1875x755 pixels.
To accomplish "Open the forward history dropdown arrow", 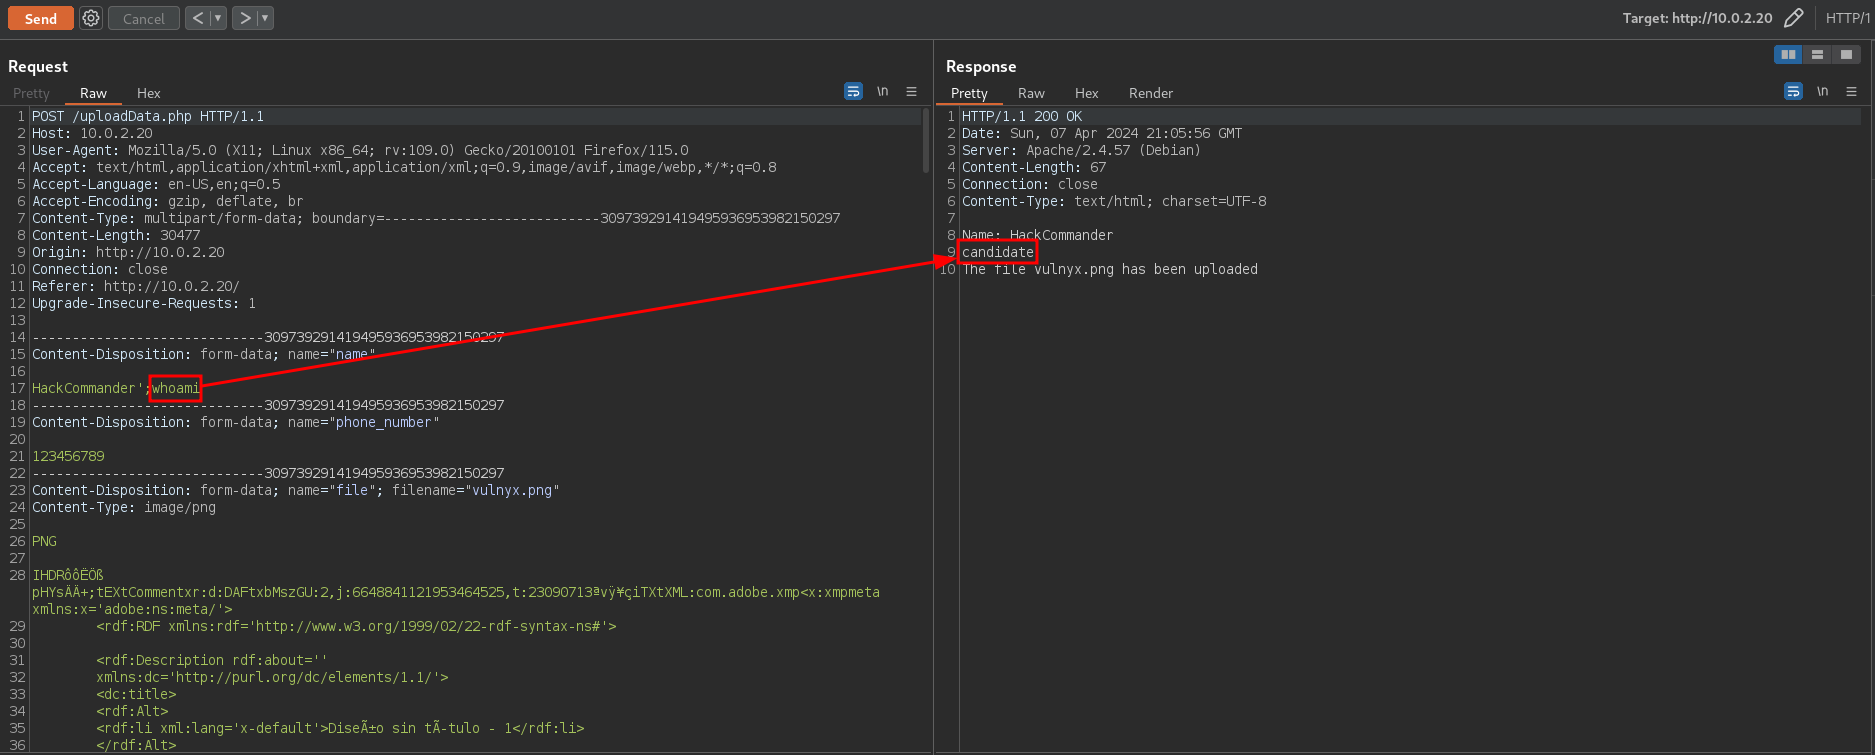I will point(265,18).
